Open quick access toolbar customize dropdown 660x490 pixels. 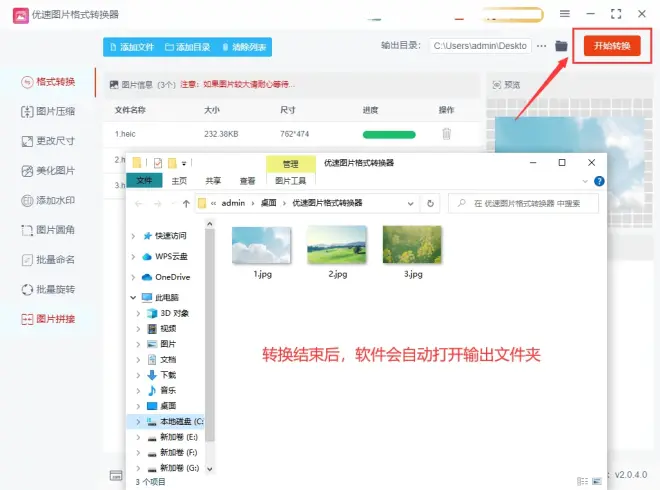coord(184,163)
